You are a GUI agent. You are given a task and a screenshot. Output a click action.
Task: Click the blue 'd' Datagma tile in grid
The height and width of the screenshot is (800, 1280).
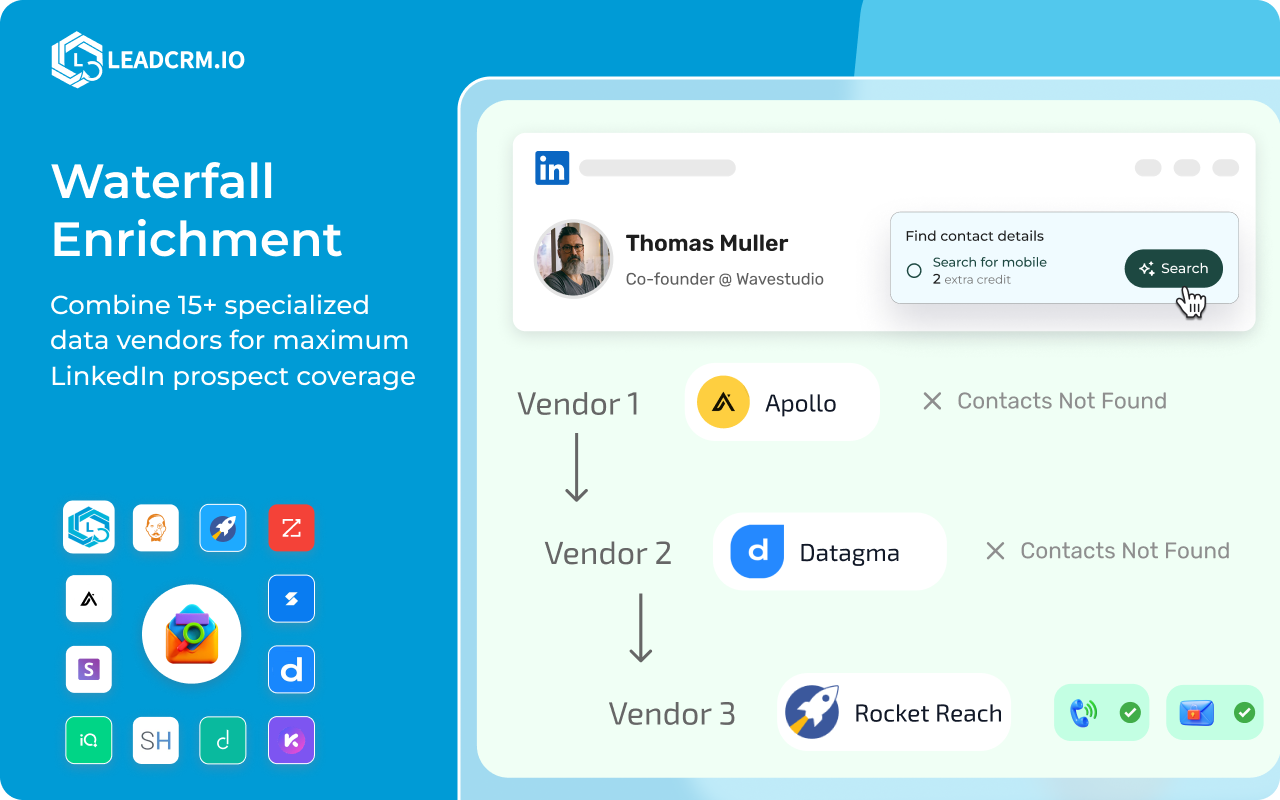pyautogui.click(x=291, y=670)
